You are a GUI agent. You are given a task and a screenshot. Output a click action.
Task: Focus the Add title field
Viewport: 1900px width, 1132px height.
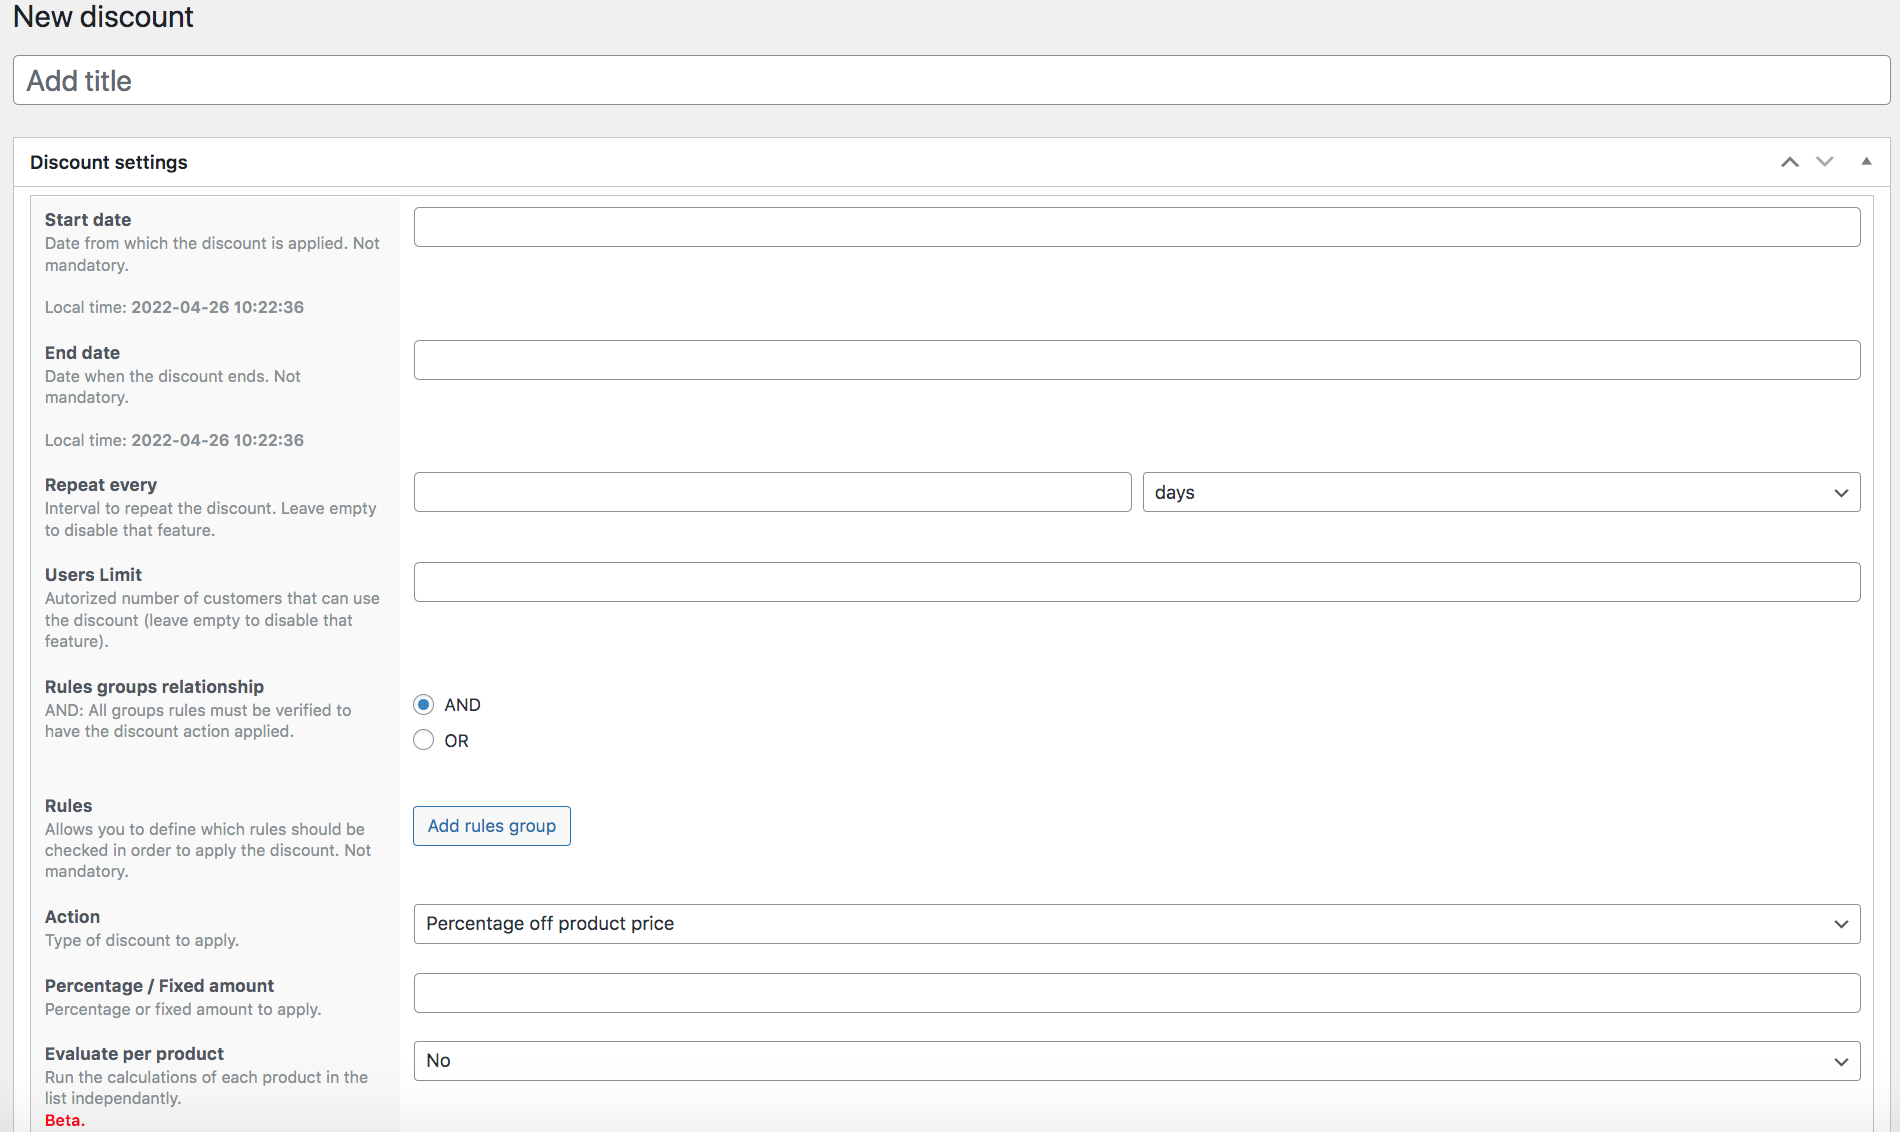[951, 80]
